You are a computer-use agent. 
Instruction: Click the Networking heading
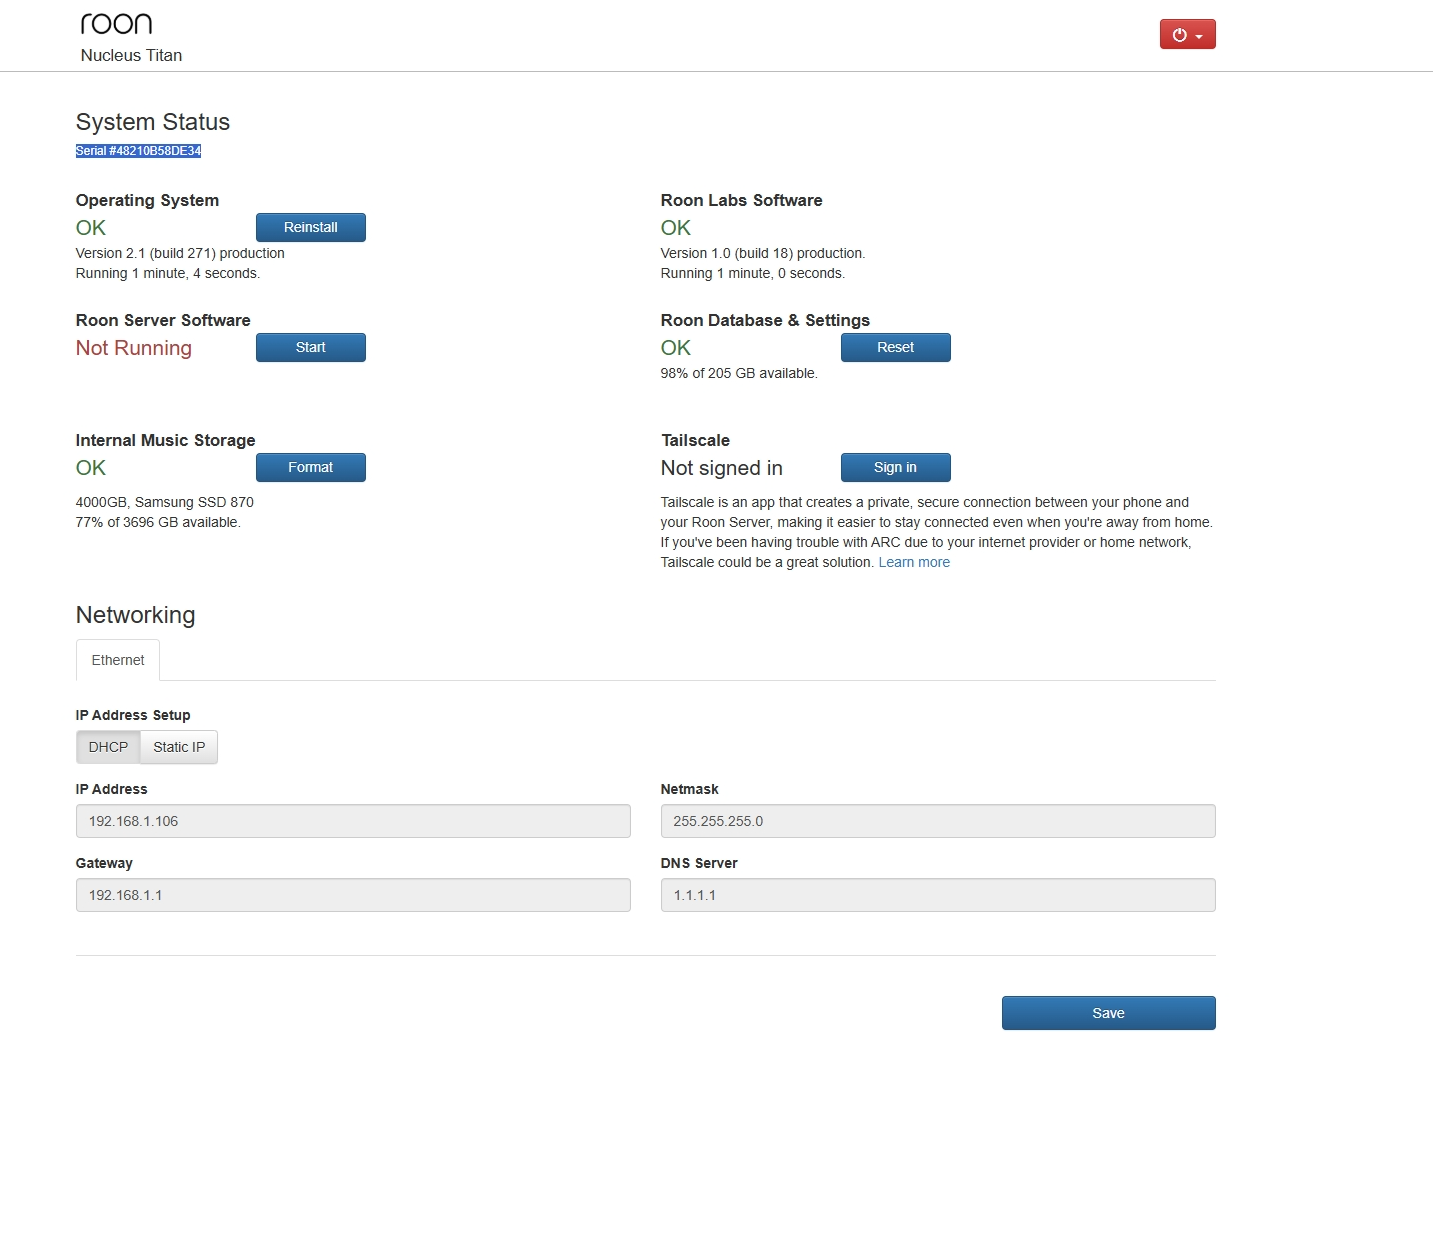tap(135, 615)
